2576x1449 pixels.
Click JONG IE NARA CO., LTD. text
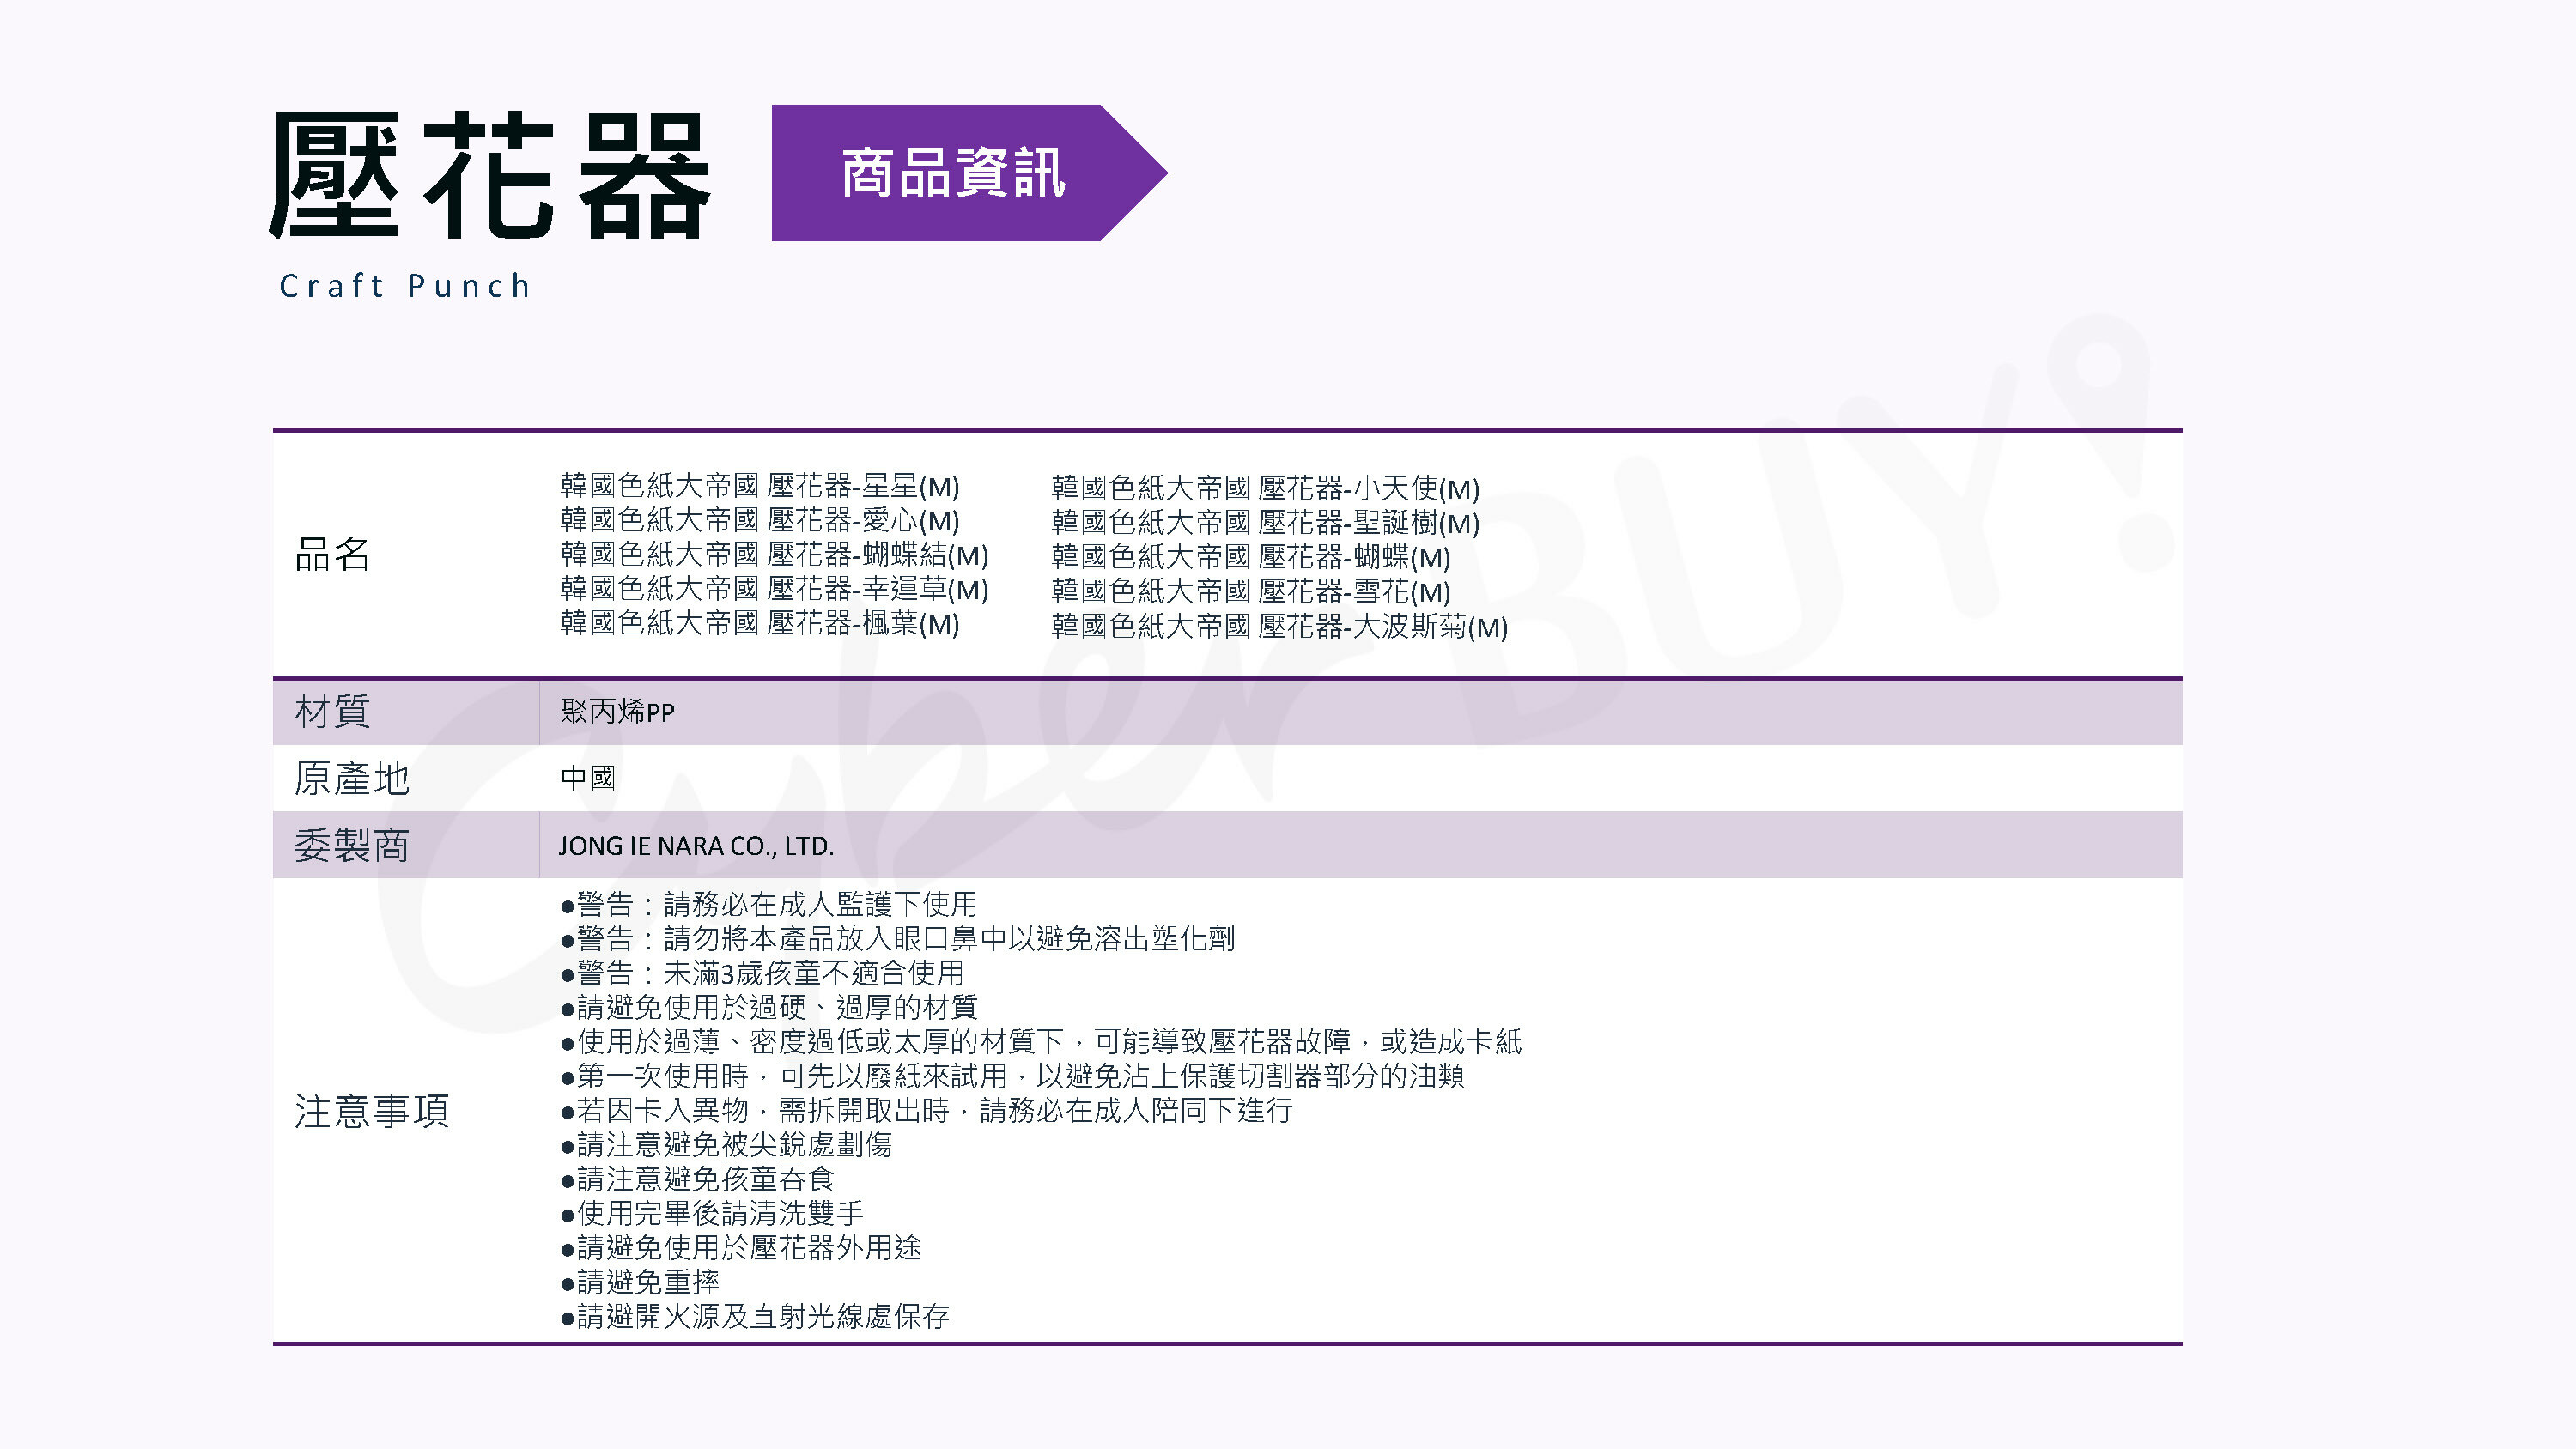tap(695, 846)
